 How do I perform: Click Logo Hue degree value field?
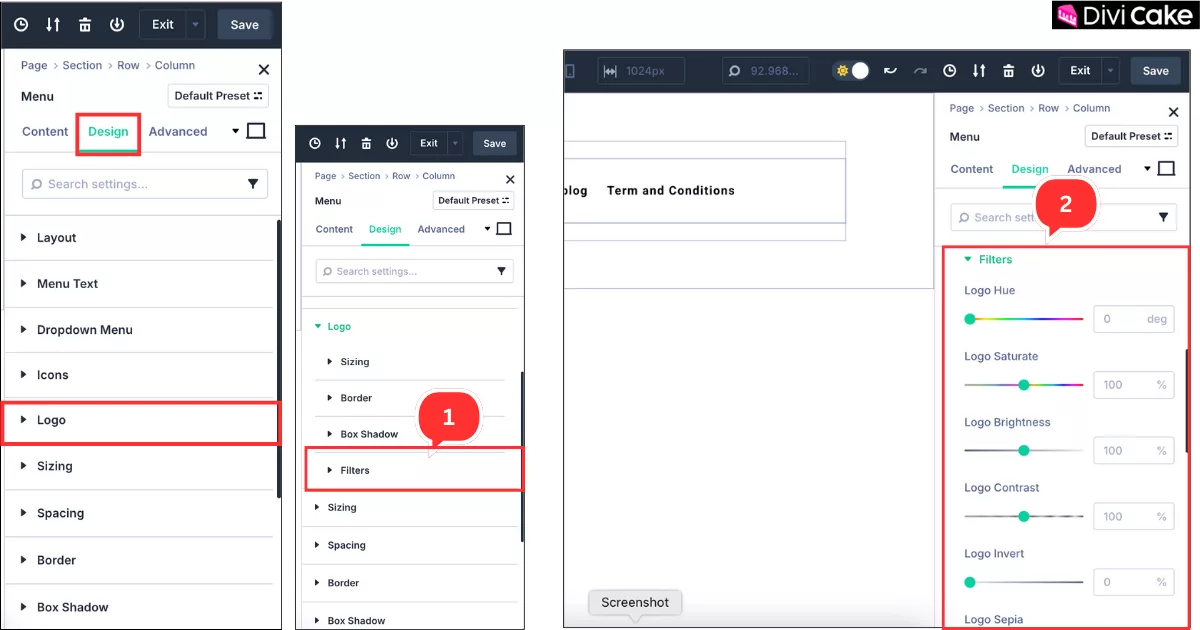(1133, 319)
